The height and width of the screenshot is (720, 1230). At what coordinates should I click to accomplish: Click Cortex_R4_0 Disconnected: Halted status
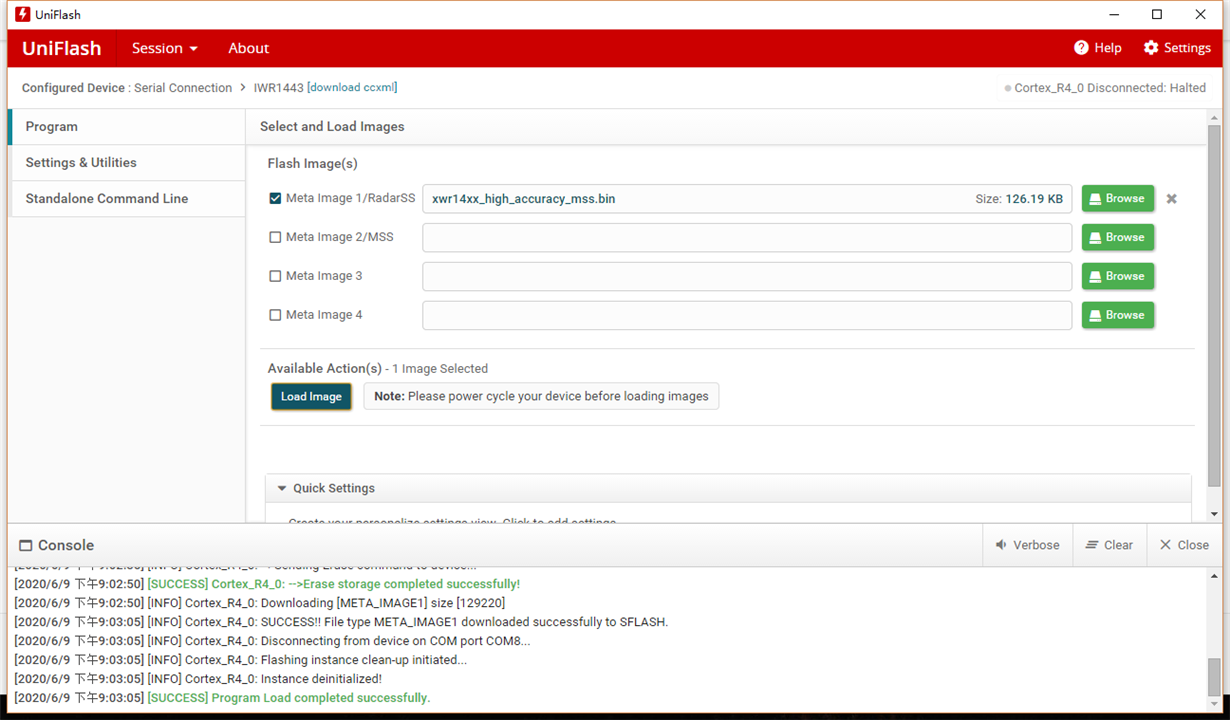(1105, 88)
